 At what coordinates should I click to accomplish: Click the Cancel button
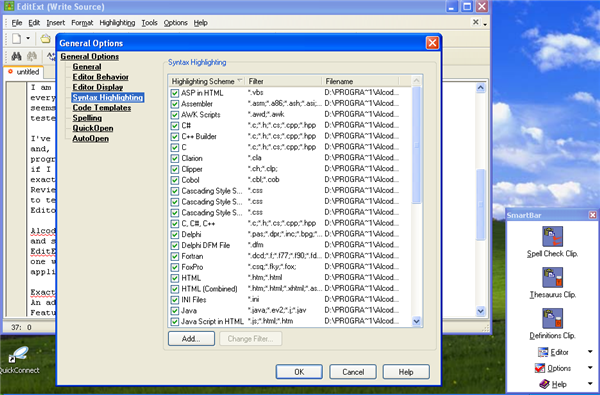click(353, 372)
